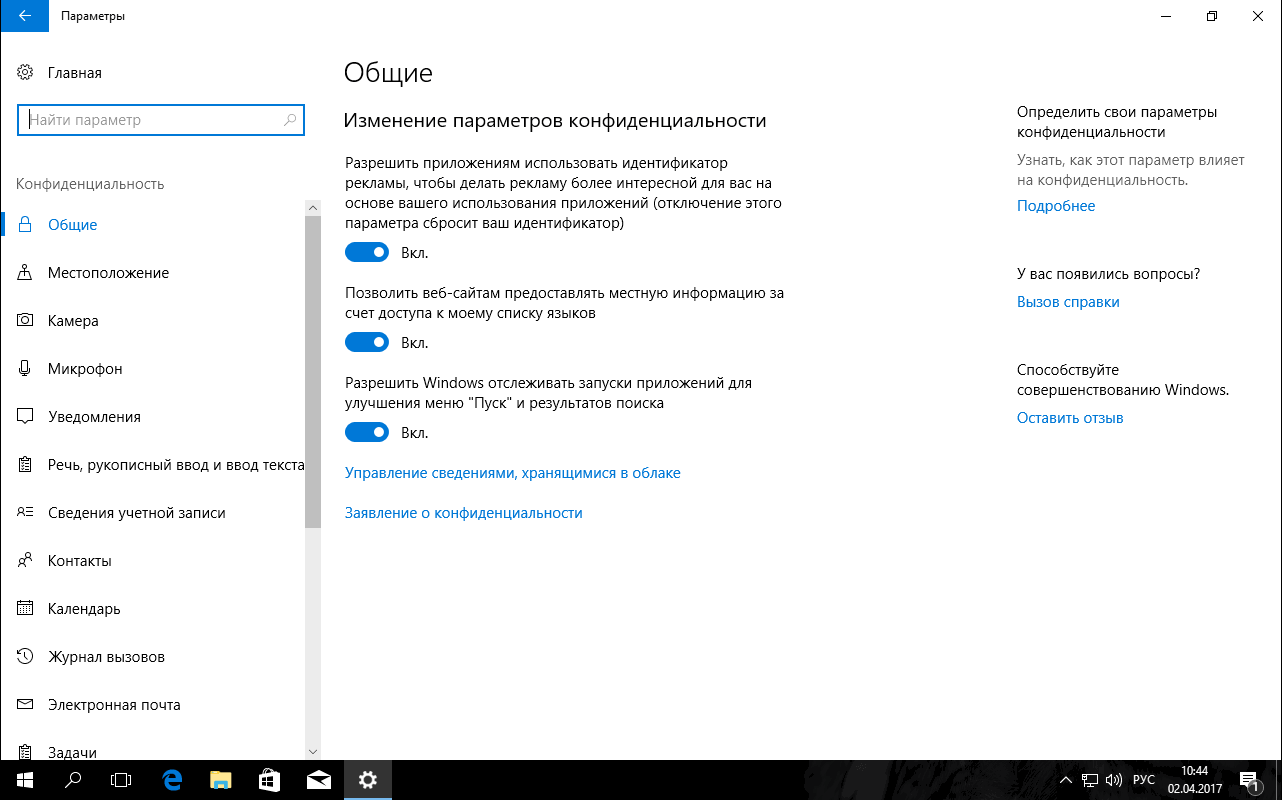Open the Mail app on the taskbar
1282x800 pixels.
[x=319, y=780]
